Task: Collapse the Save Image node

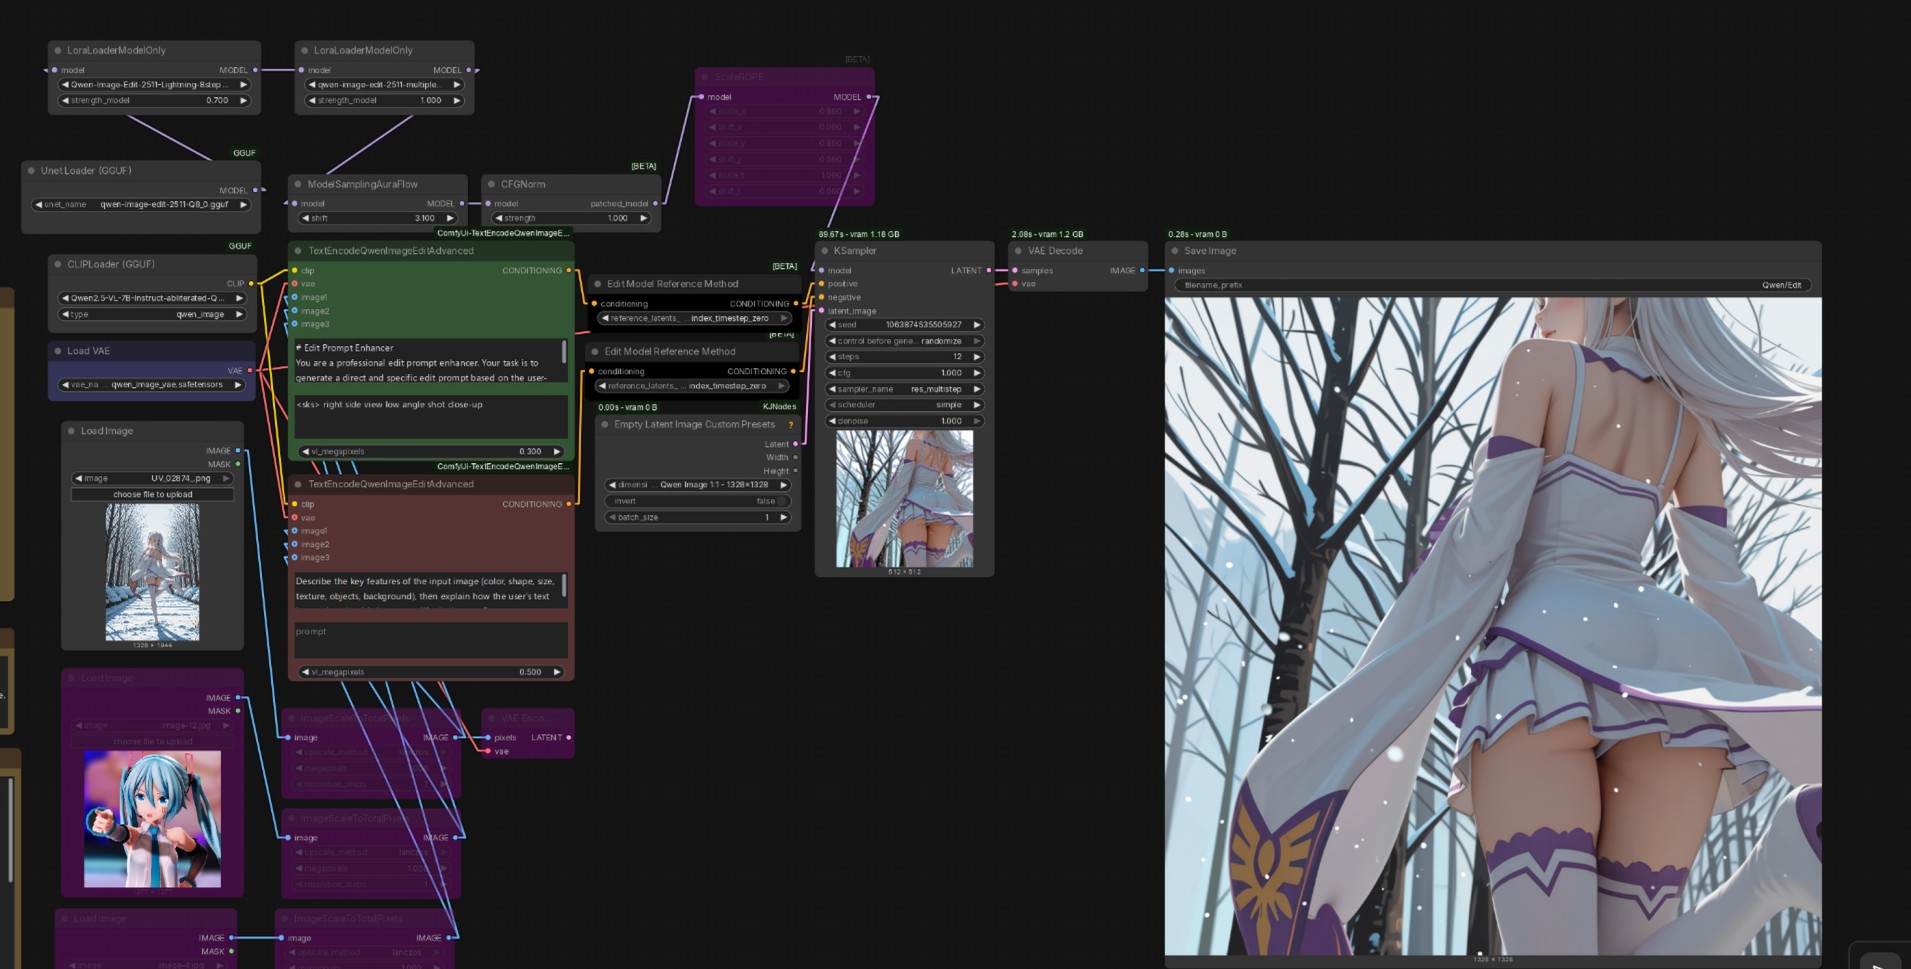Action: (1175, 251)
